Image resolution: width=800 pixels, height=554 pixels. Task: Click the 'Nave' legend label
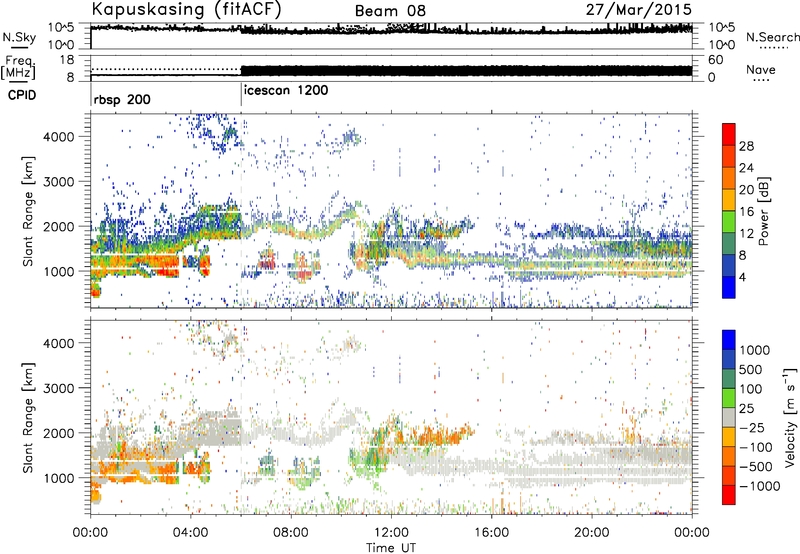click(x=761, y=69)
